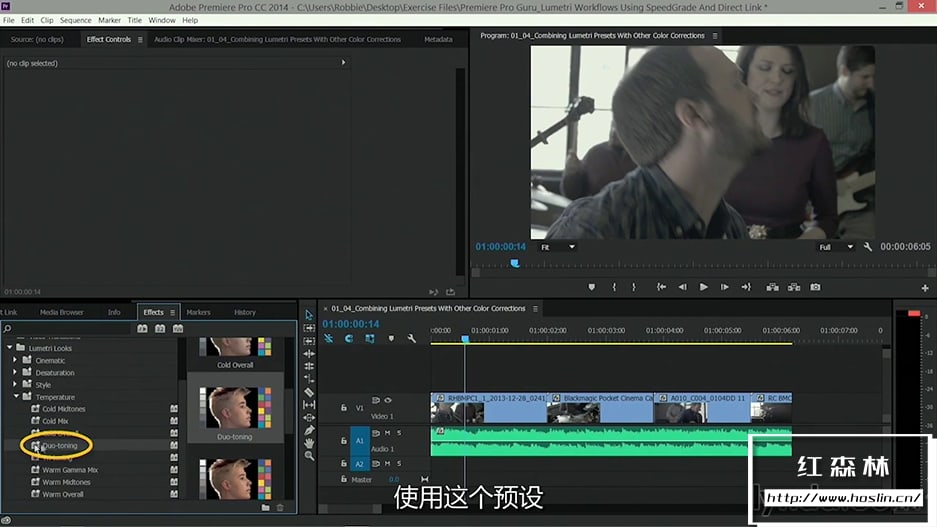Open the File menu
The image size is (937, 527).
[8, 20]
